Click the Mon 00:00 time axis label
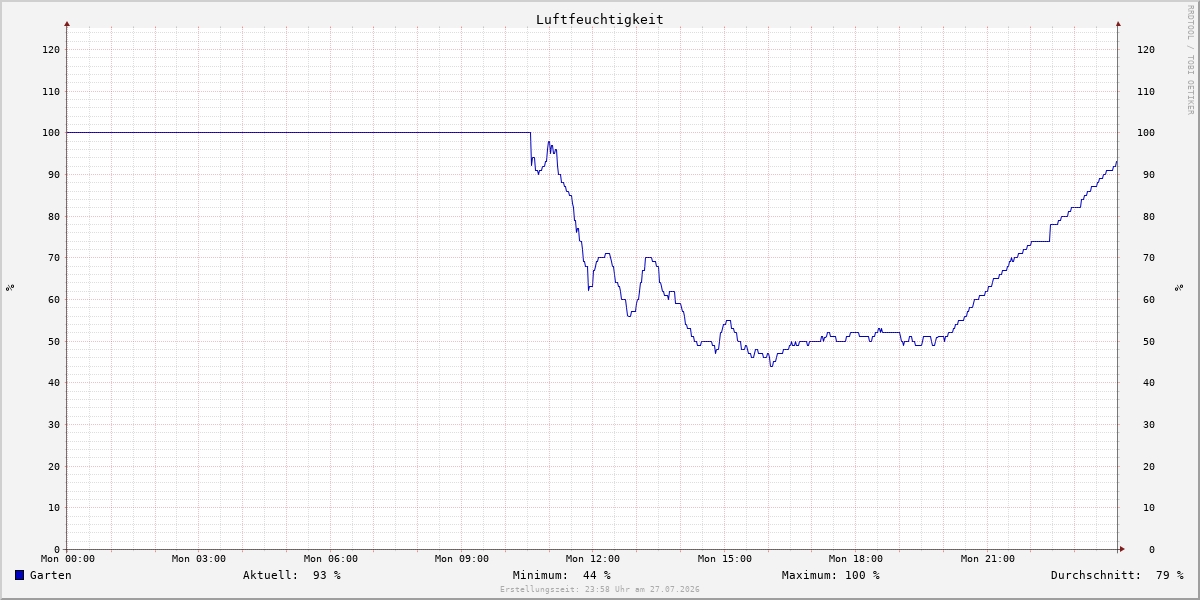 click(x=67, y=559)
